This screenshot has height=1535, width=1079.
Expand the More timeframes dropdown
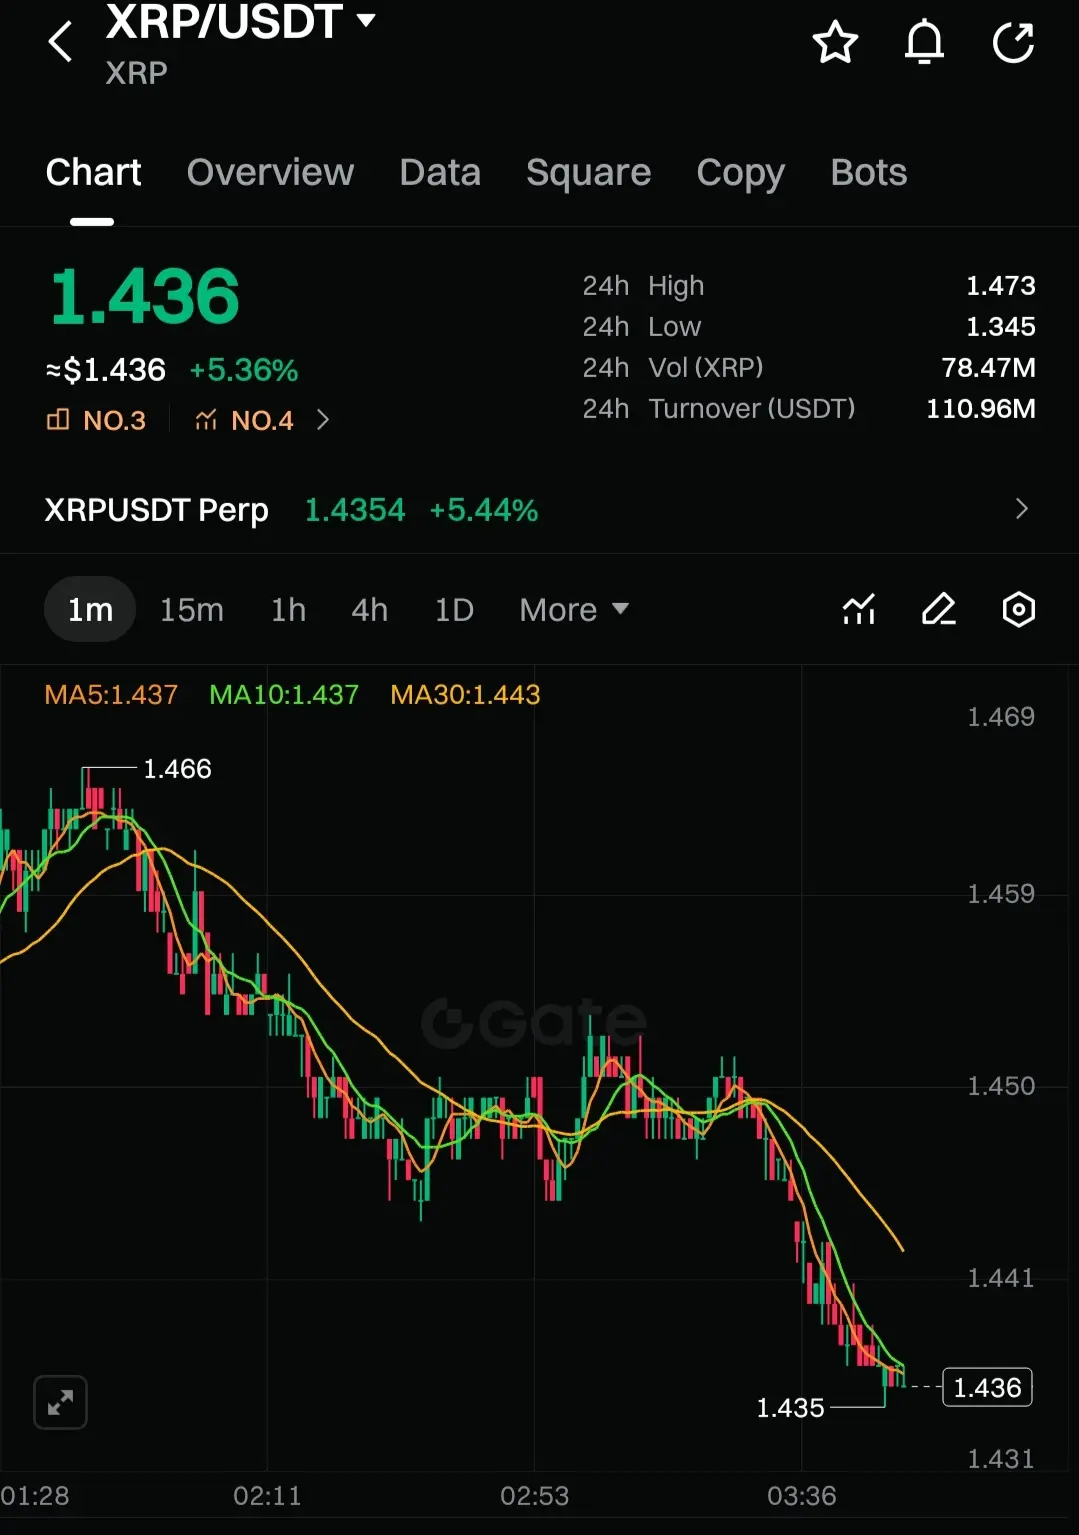(574, 609)
